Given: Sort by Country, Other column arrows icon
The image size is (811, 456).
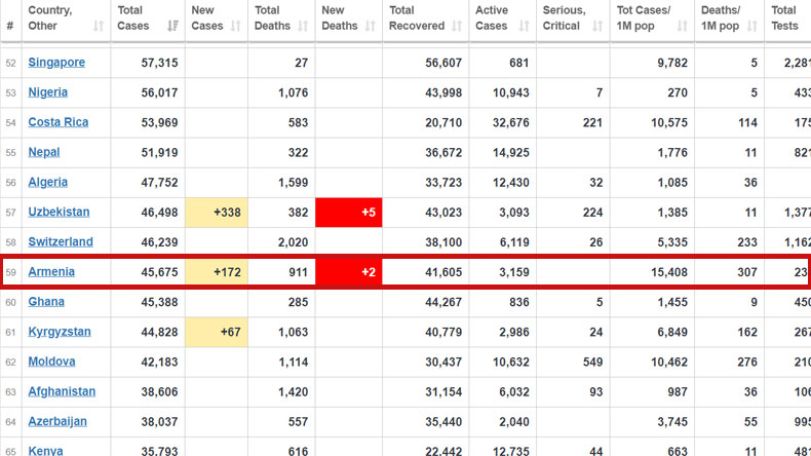Looking at the screenshot, I should click(99, 26).
